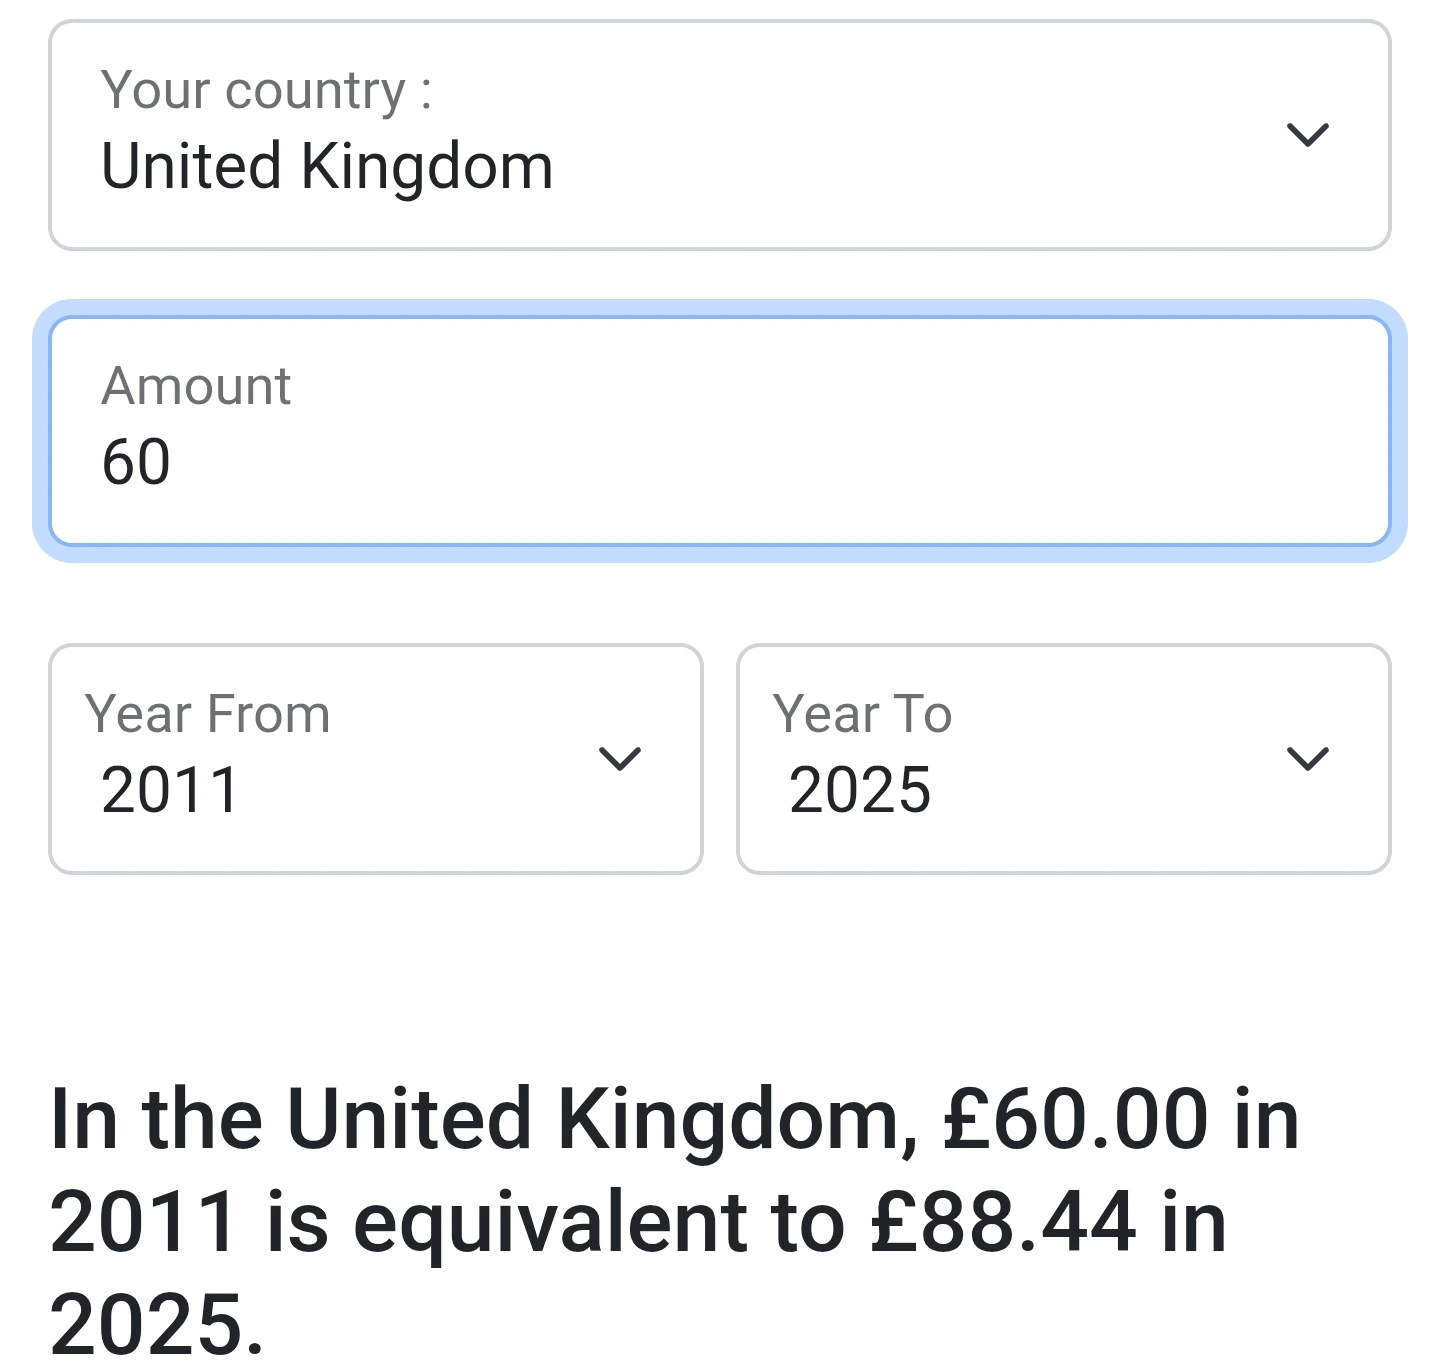Click the 2025 year value
This screenshot has width=1440, height=1369.
[x=860, y=790]
